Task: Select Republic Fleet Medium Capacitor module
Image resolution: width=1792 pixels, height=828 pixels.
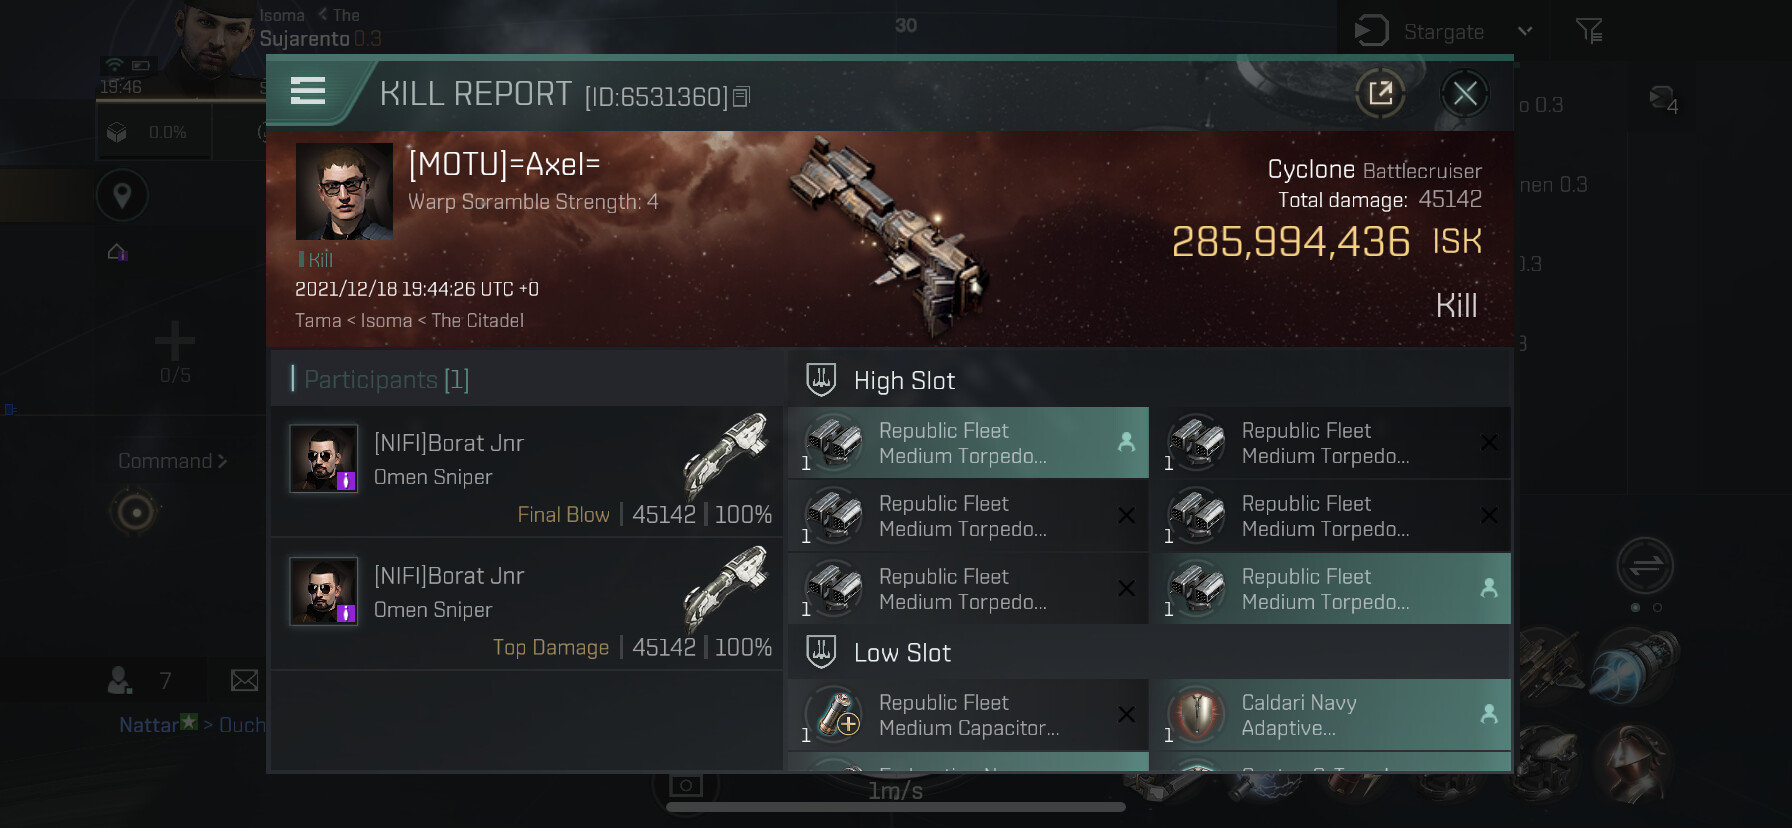Action: click(x=968, y=715)
